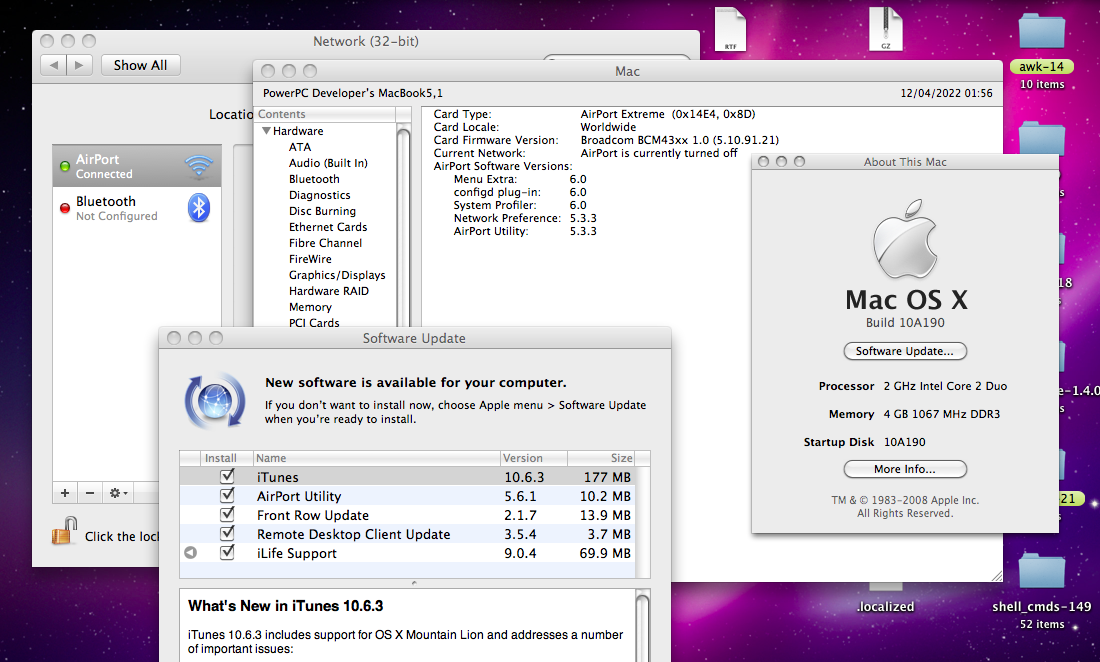This screenshot has height=662, width=1100.
Task: Select the iLife Support row
Action: 408,553
